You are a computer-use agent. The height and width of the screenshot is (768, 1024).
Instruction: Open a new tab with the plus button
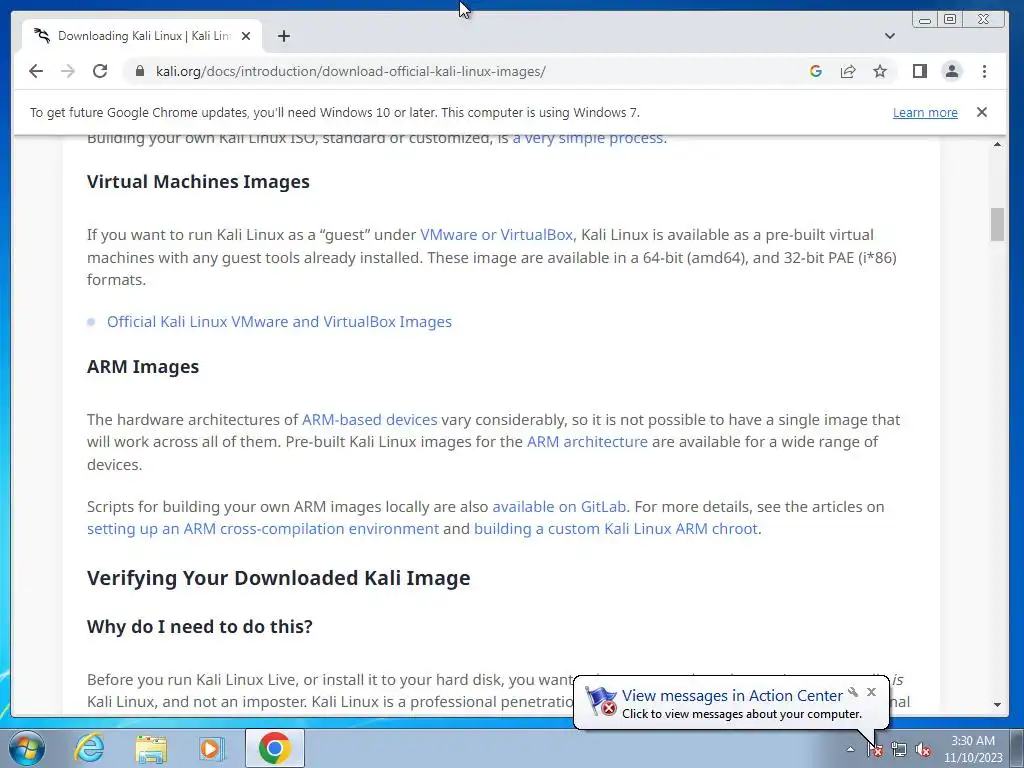(283, 36)
